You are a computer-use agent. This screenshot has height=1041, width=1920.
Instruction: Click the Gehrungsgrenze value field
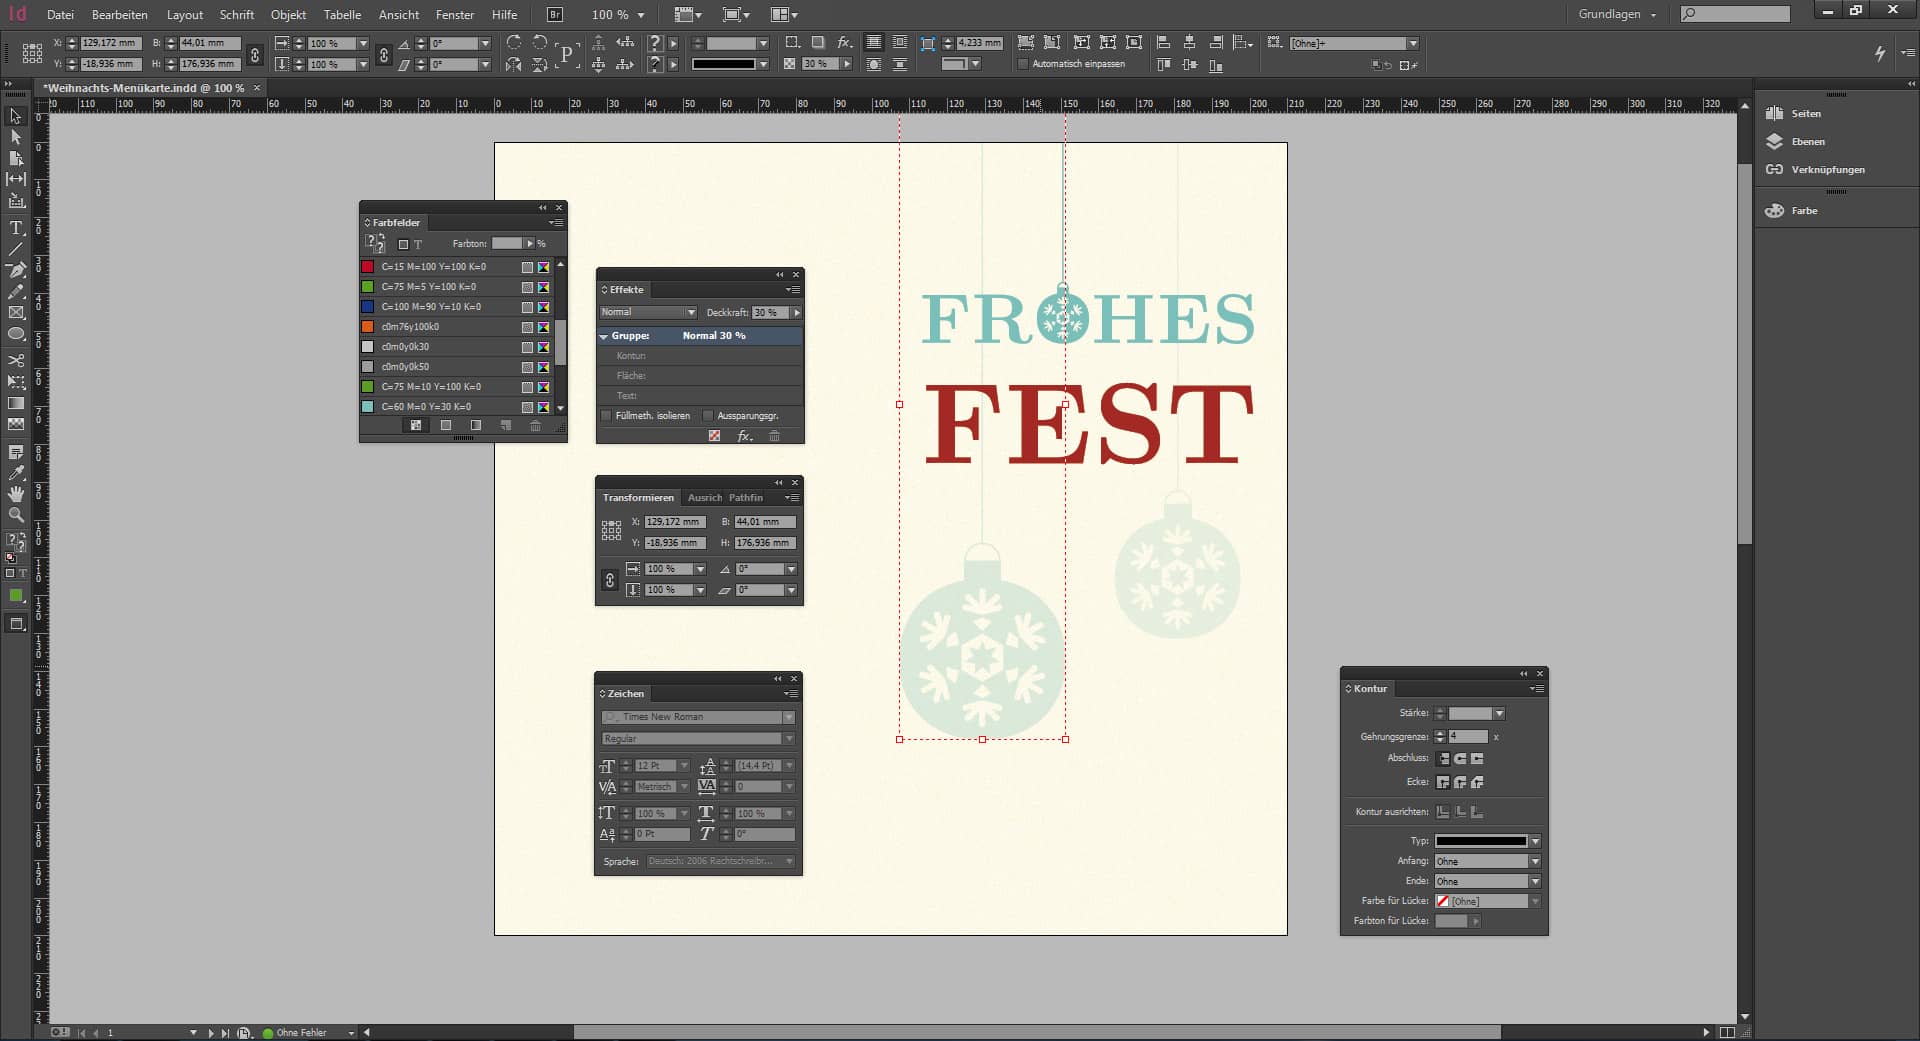click(x=1467, y=737)
